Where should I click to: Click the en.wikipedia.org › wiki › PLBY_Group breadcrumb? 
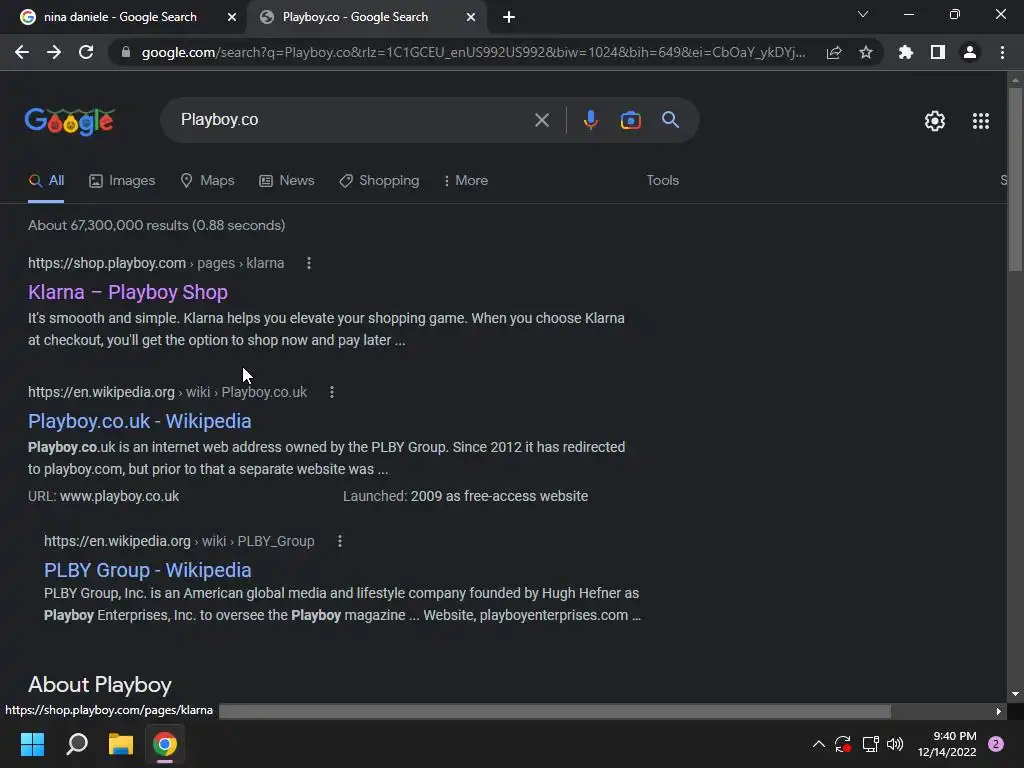179,541
